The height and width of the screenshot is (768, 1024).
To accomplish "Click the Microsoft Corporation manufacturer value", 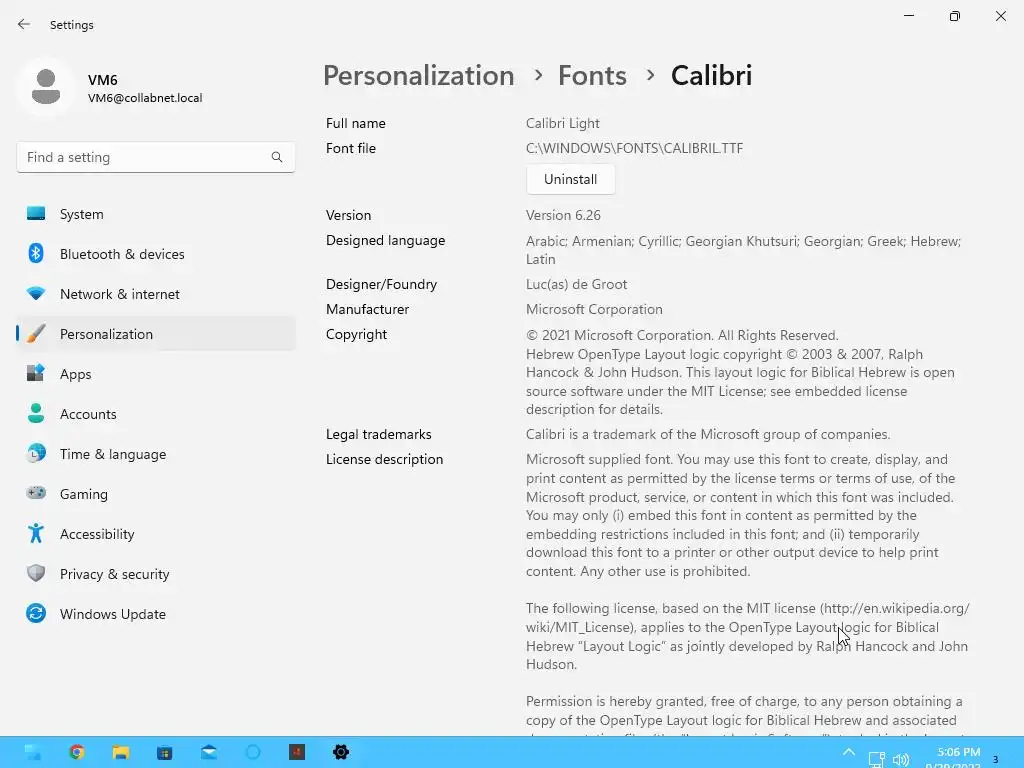I will [594, 310].
